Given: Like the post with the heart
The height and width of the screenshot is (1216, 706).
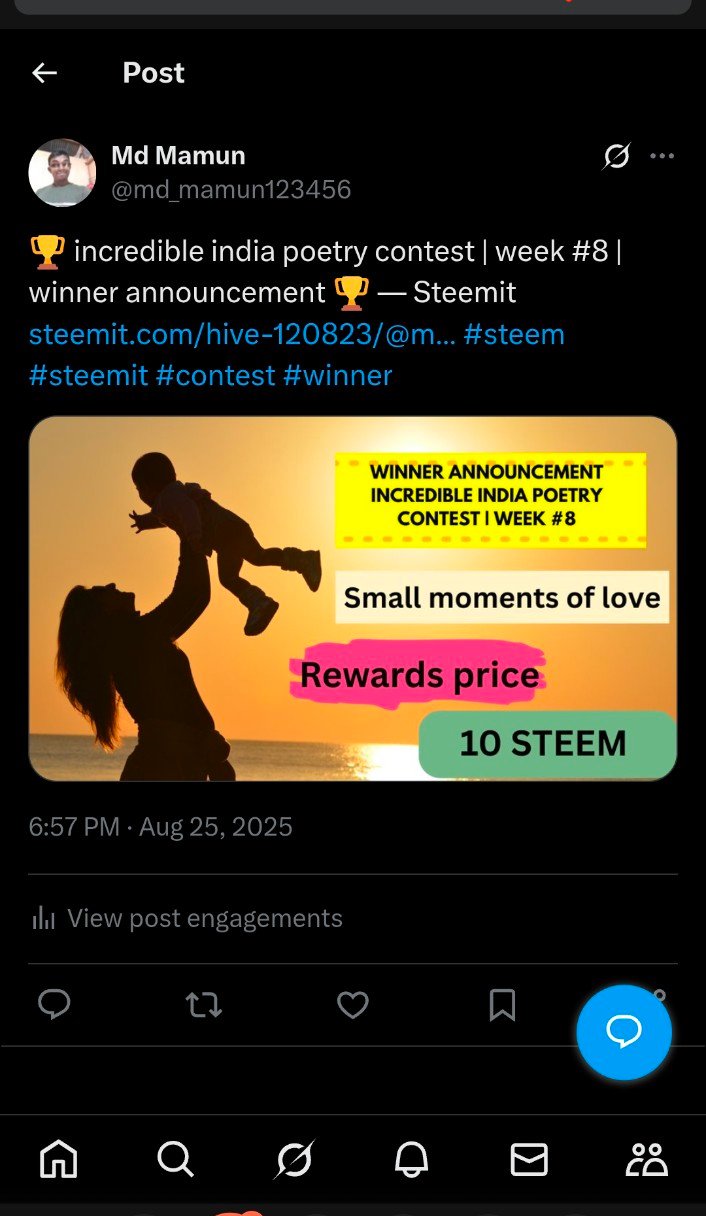Looking at the screenshot, I should tap(352, 1004).
